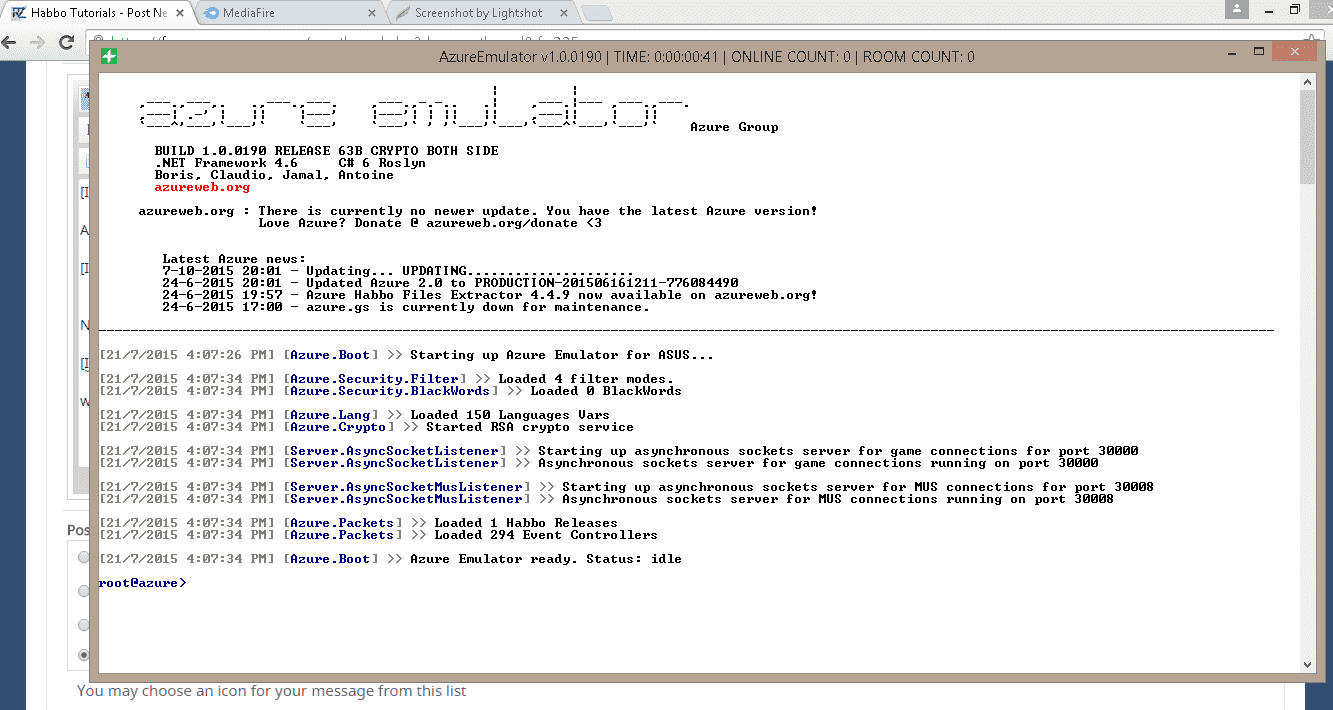This screenshot has width=1333, height=710.
Task: Open the Chrome user profile button
Action: pos(1239,9)
